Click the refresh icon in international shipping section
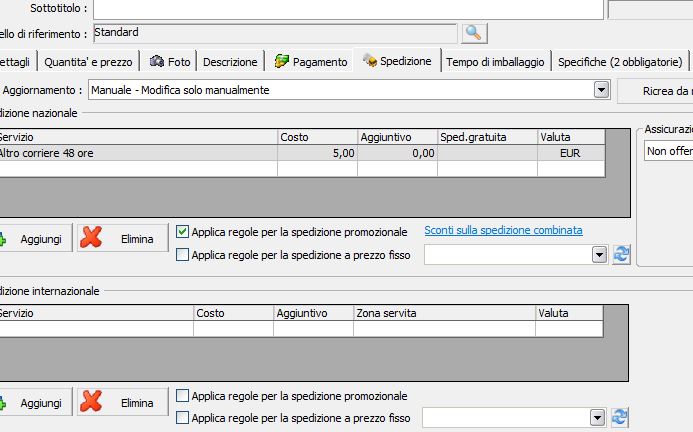This screenshot has width=693, height=432. point(620,417)
